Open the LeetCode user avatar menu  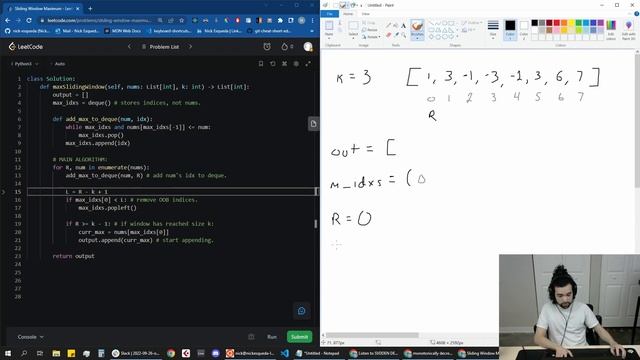coord(308,47)
